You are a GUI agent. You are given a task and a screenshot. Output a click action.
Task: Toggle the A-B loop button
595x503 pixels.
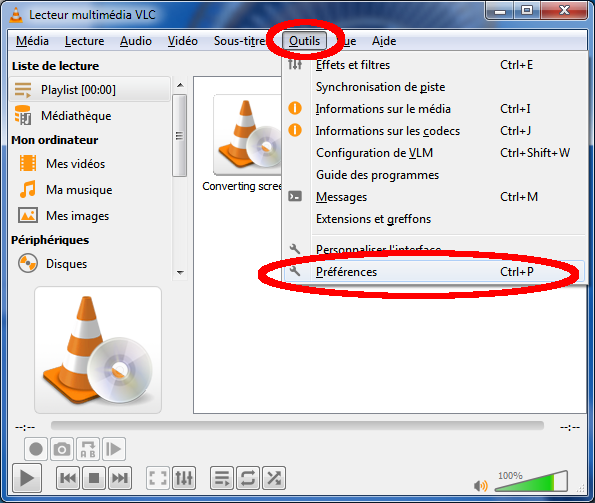(x=88, y=449)
